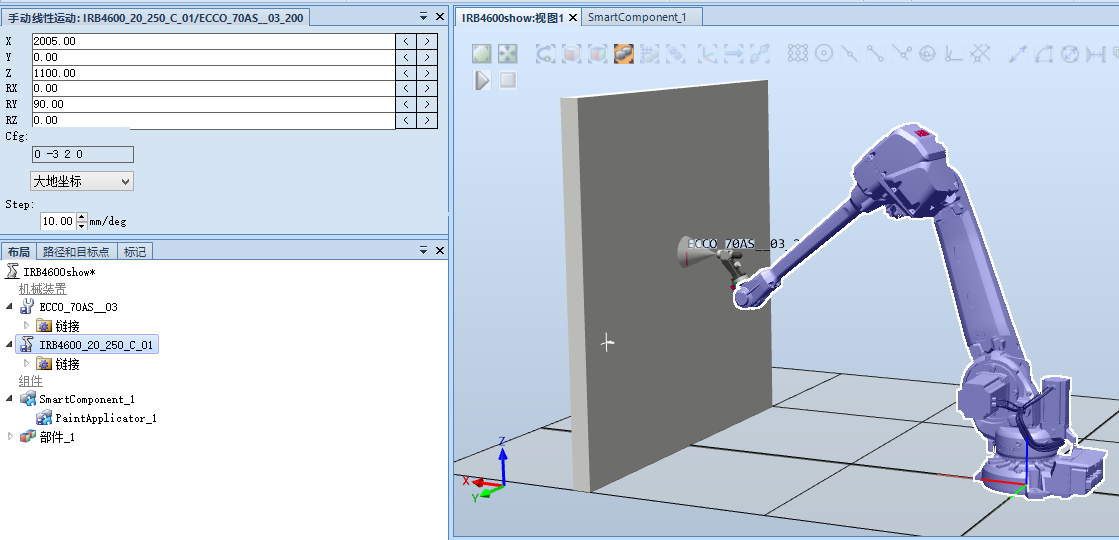This screenshot has width=1119, height=540.
Task: Close the IRB4600show:视图1 tab
Action: (572, 17)
